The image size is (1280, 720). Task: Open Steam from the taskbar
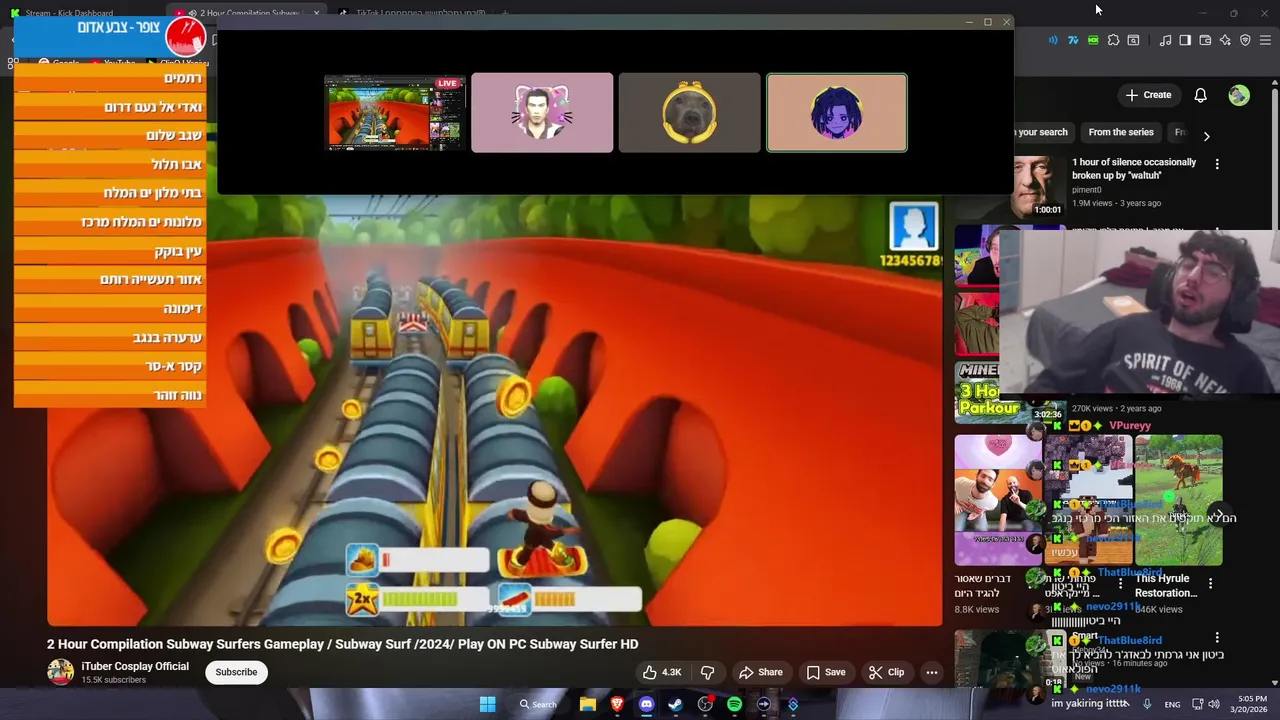click(675, 704)
